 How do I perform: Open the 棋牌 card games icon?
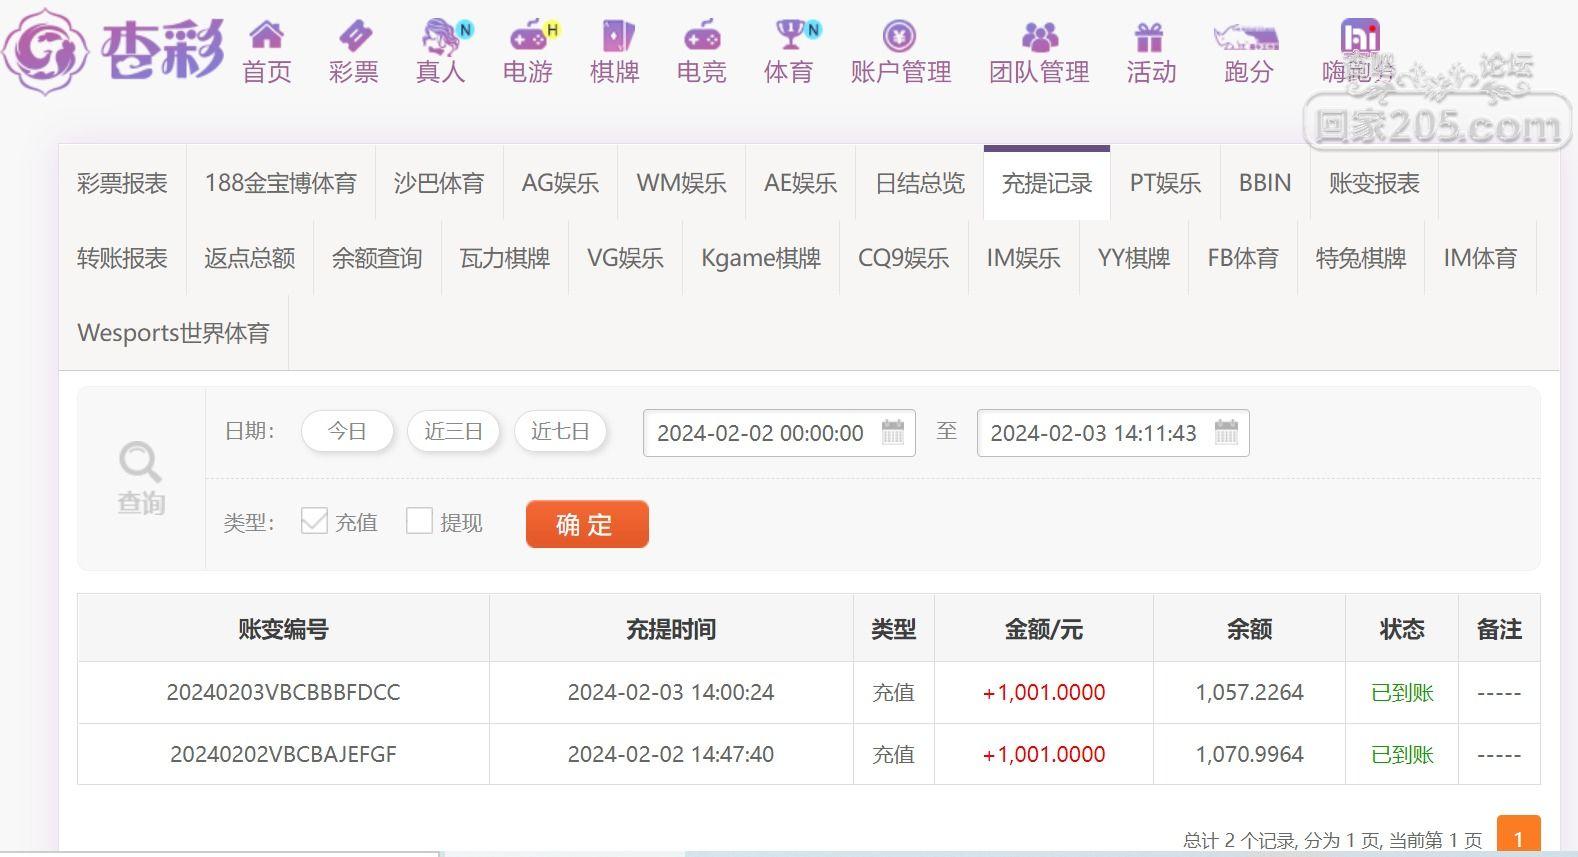pyautogui.click(x=616, y=36)
